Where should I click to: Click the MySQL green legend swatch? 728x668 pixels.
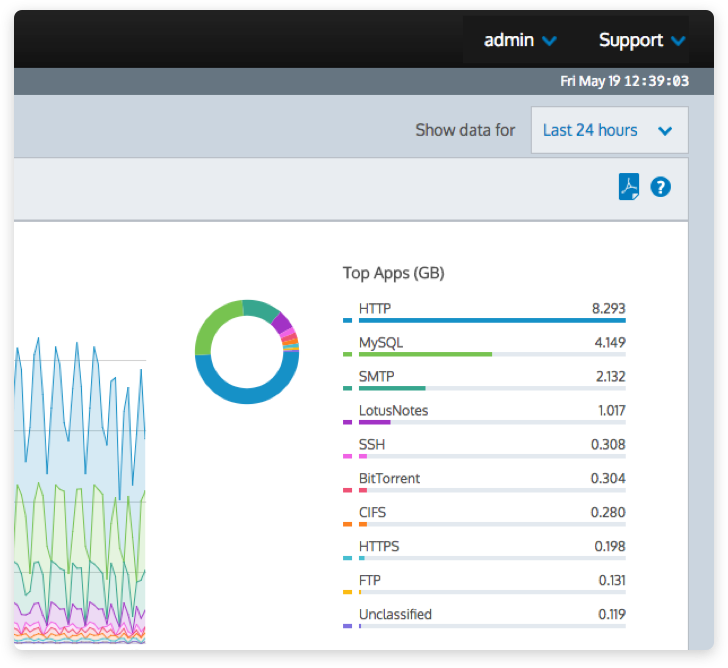click(x=347, y=355)
